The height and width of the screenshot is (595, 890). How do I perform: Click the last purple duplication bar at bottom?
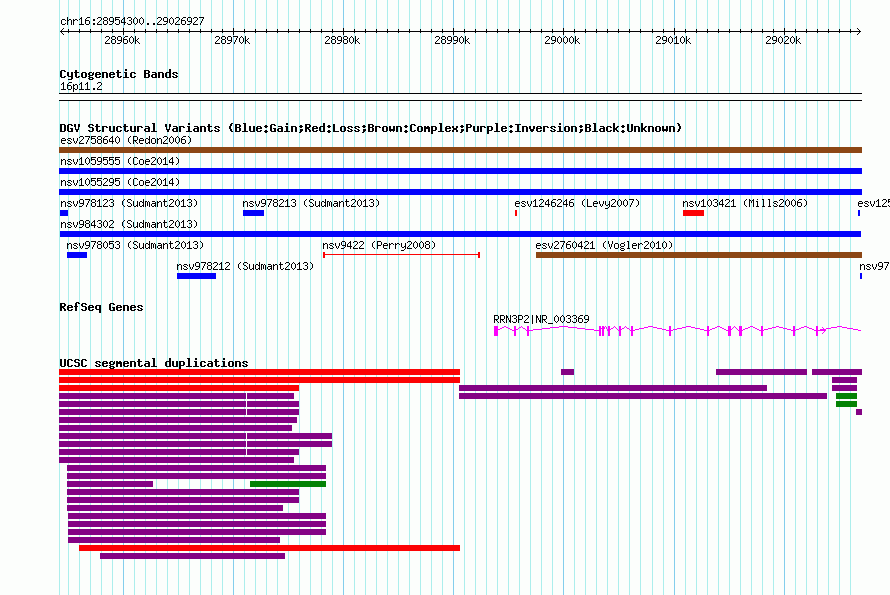192,556
